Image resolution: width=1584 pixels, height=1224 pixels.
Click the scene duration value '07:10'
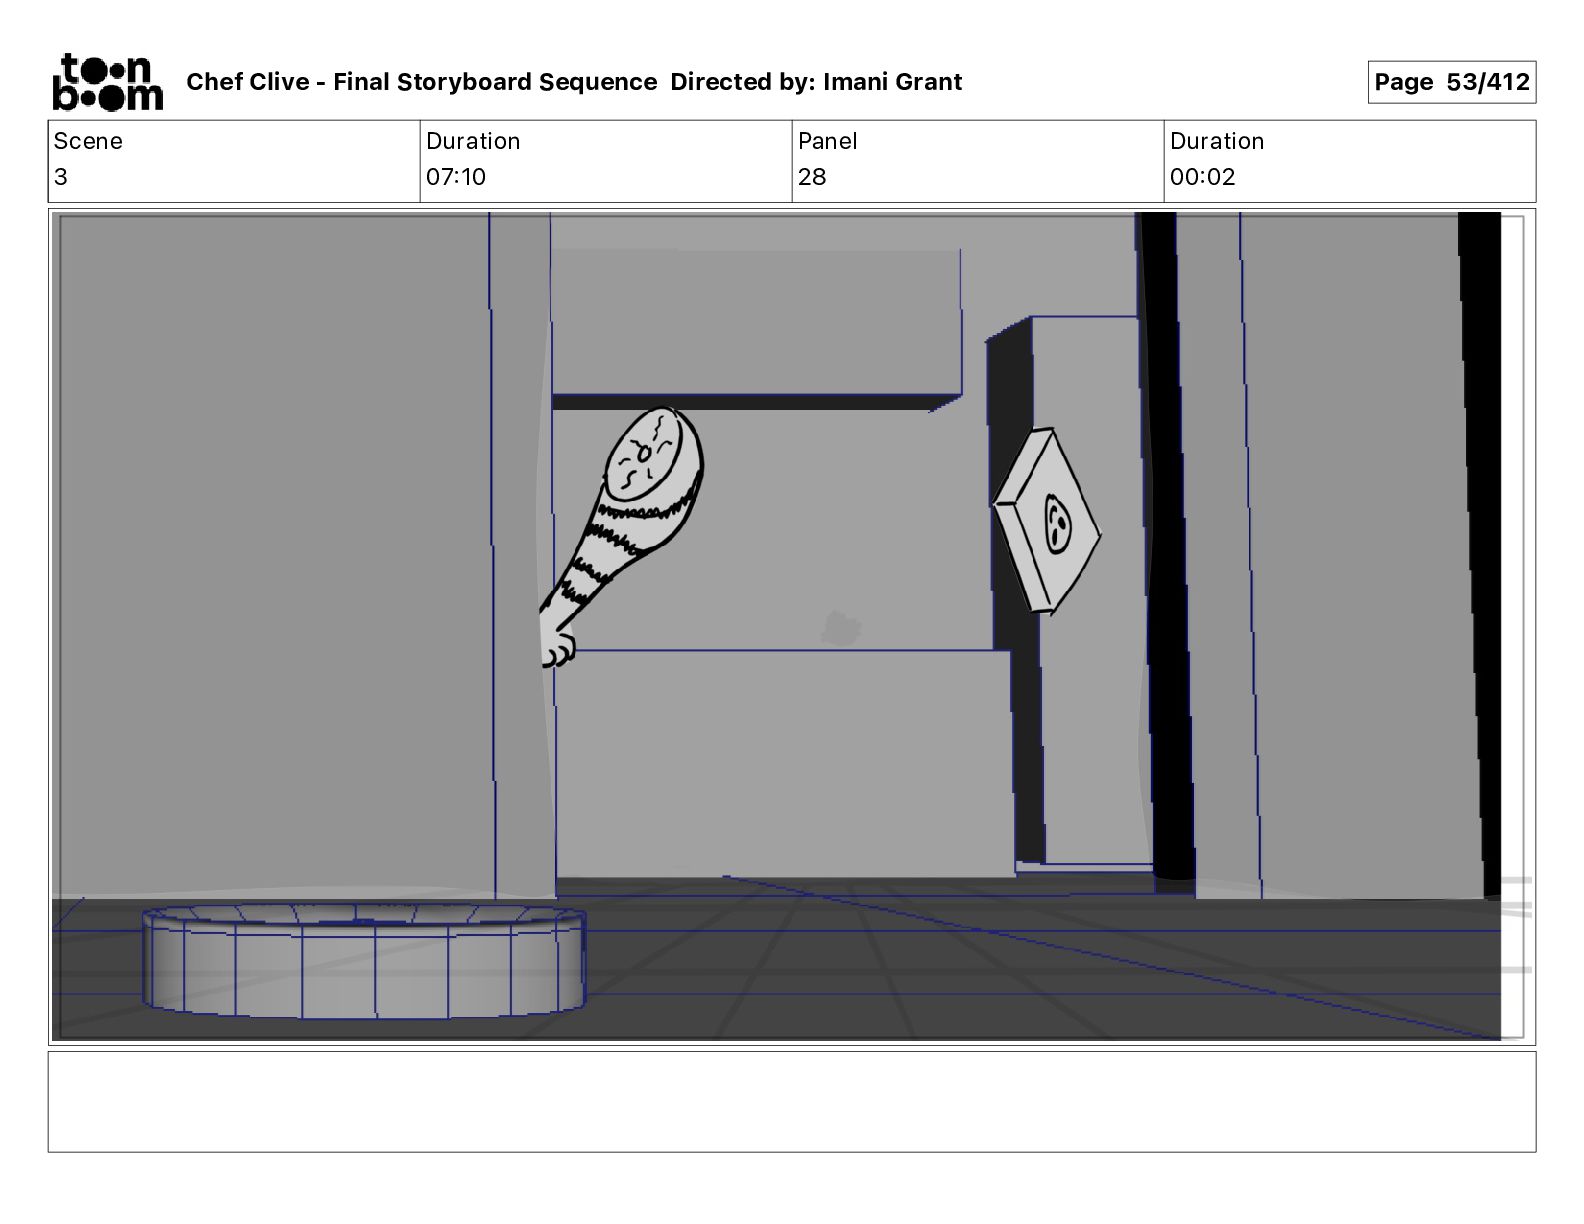point(456,177)
